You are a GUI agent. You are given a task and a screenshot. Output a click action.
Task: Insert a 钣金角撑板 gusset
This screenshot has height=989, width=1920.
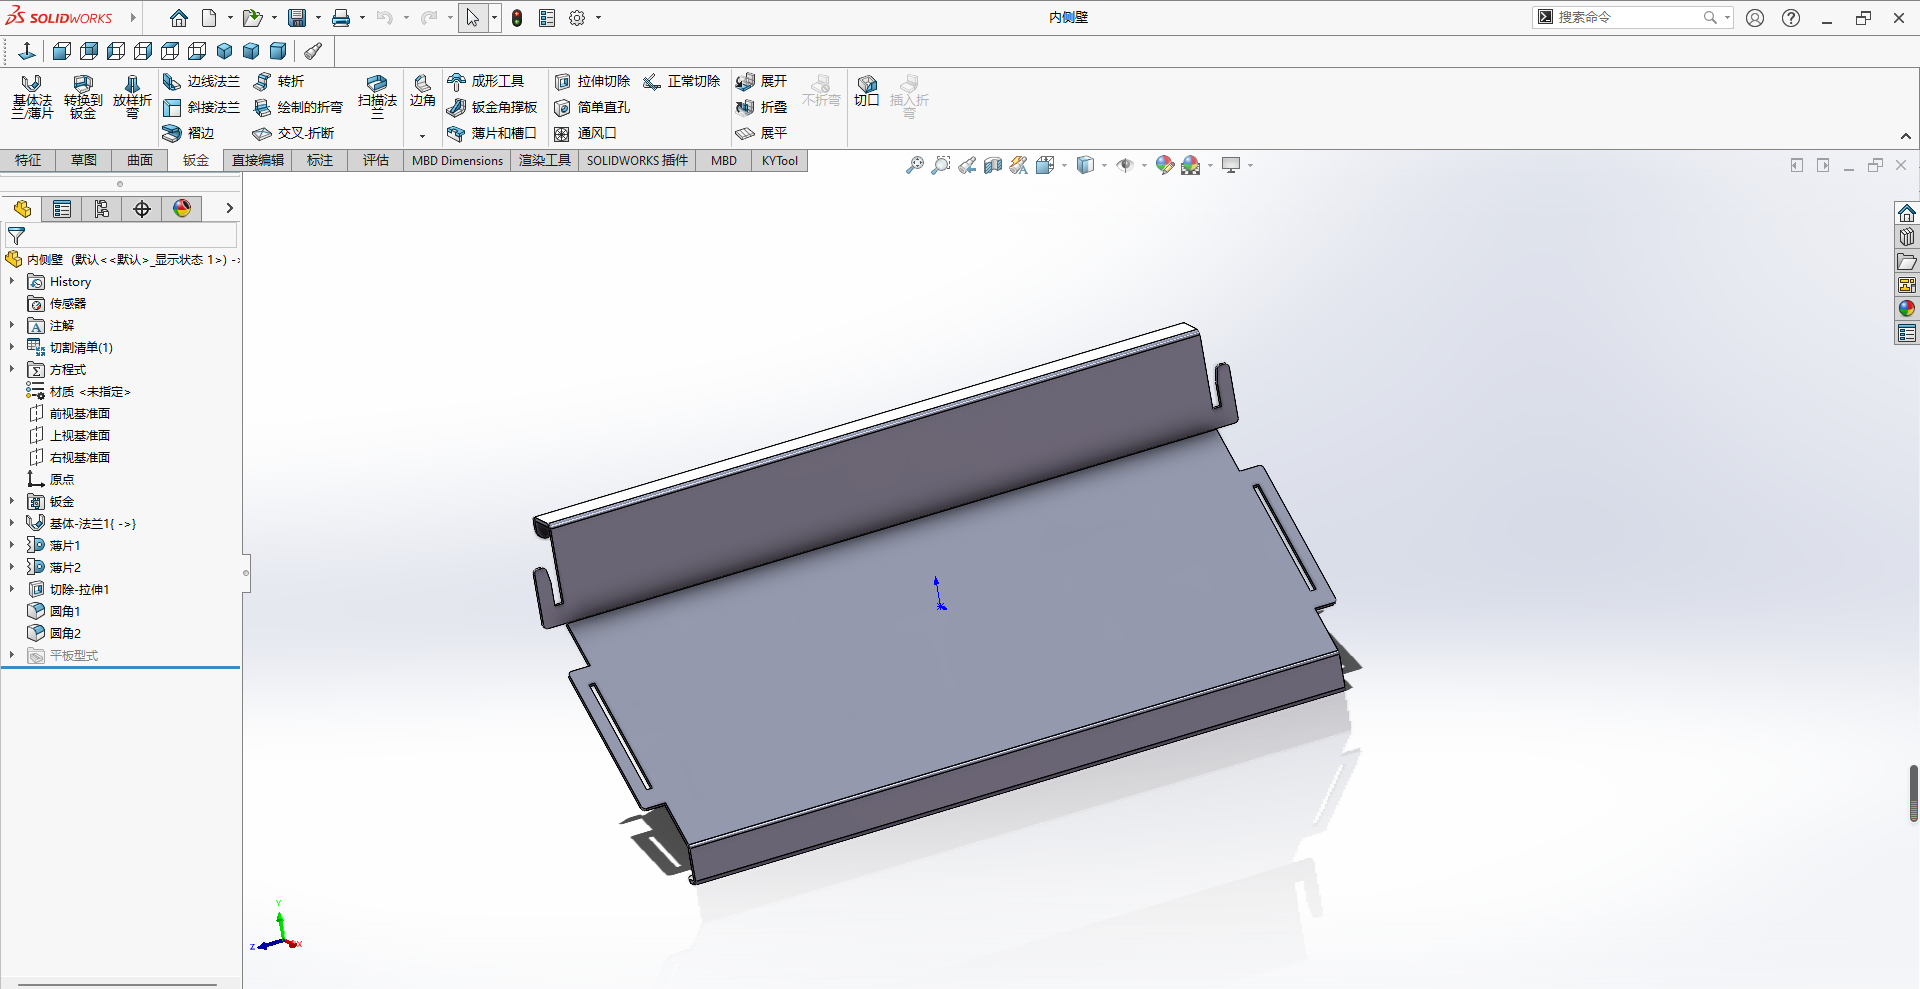click(492, 107)
